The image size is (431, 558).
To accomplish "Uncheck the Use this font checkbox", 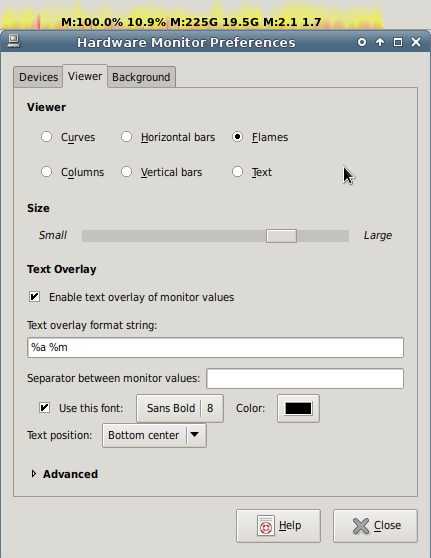I will click(x=44, y=408).
